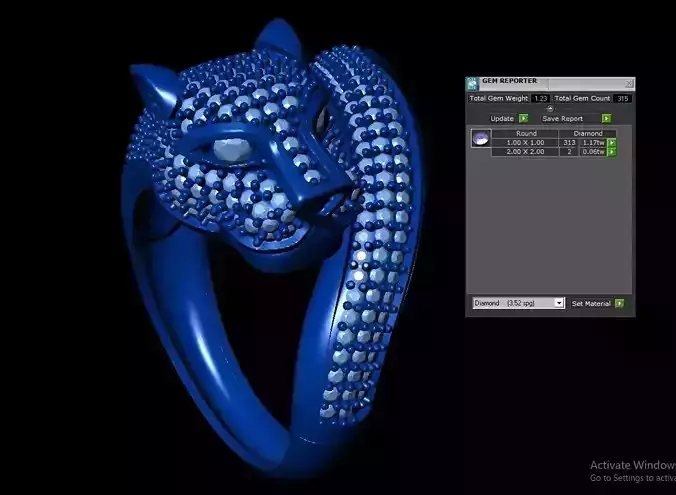The image size is (676, 495).
Task: Close the Gem Reporter panel
Action: [629, 83]
